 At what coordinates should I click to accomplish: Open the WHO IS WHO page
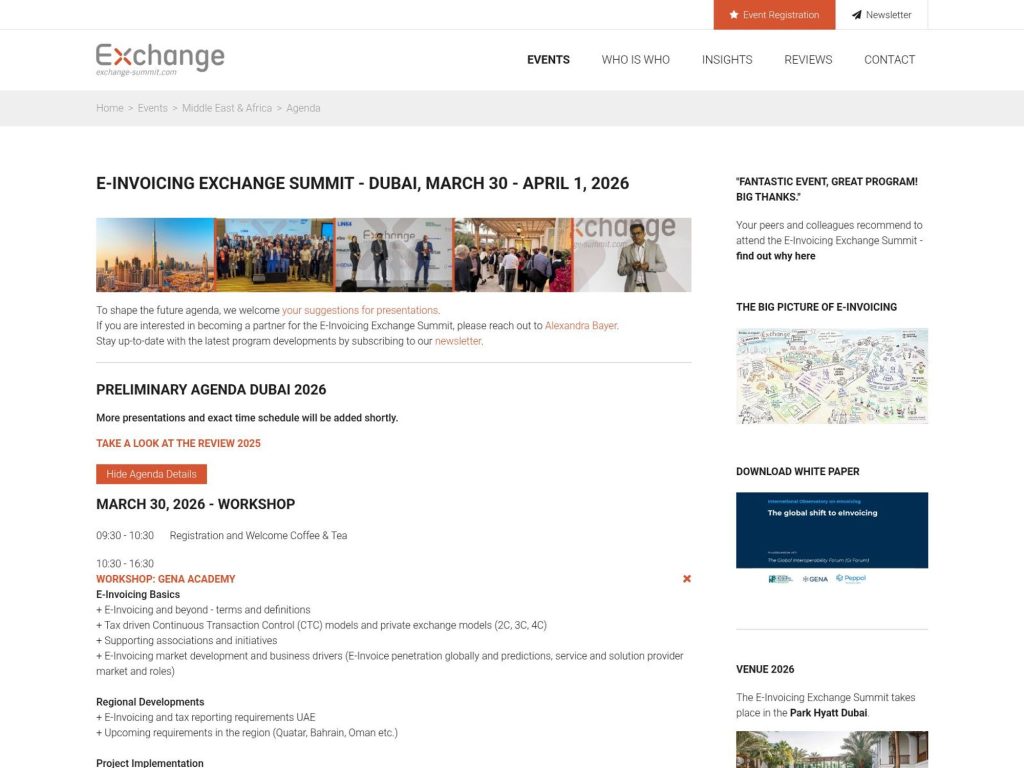635,60
